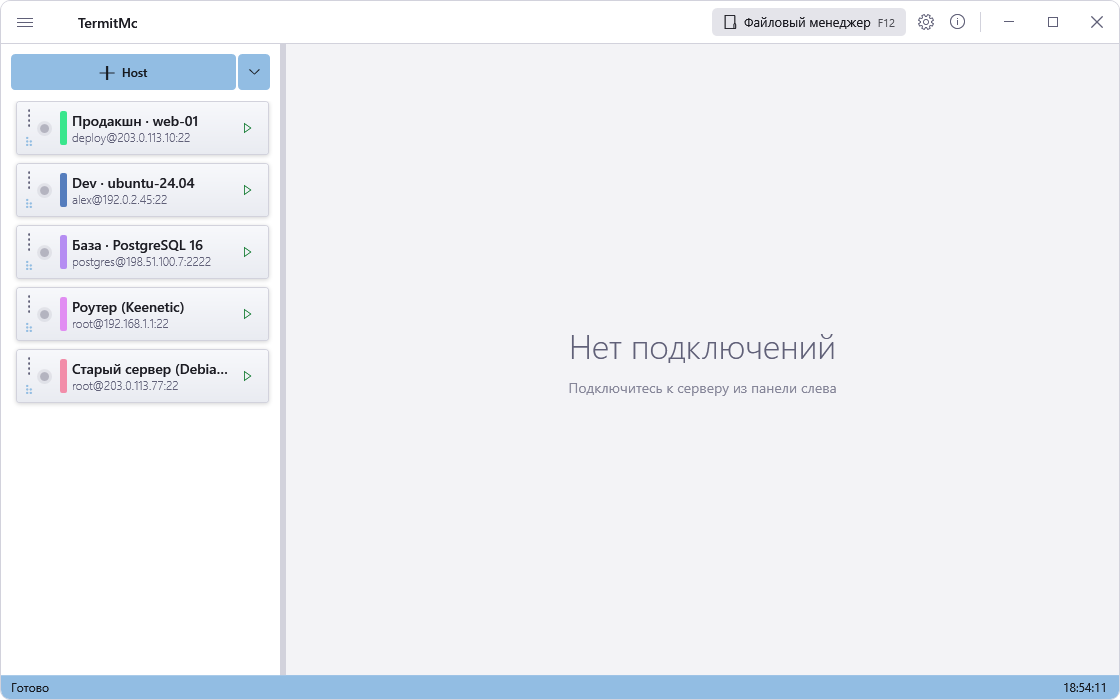Connect to Роутер (Keenetic) with play icon

tap(247, 314)
